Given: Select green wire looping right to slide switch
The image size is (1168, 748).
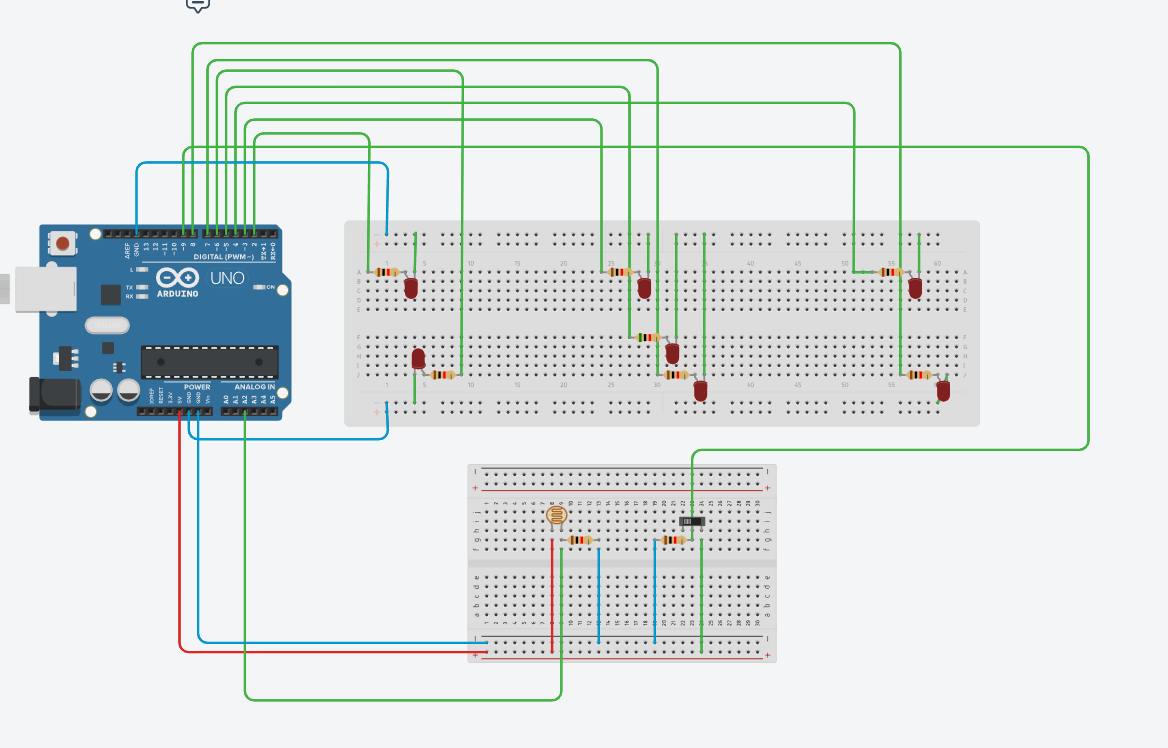Looking at the screenshot, I should tap(1088, 298).
